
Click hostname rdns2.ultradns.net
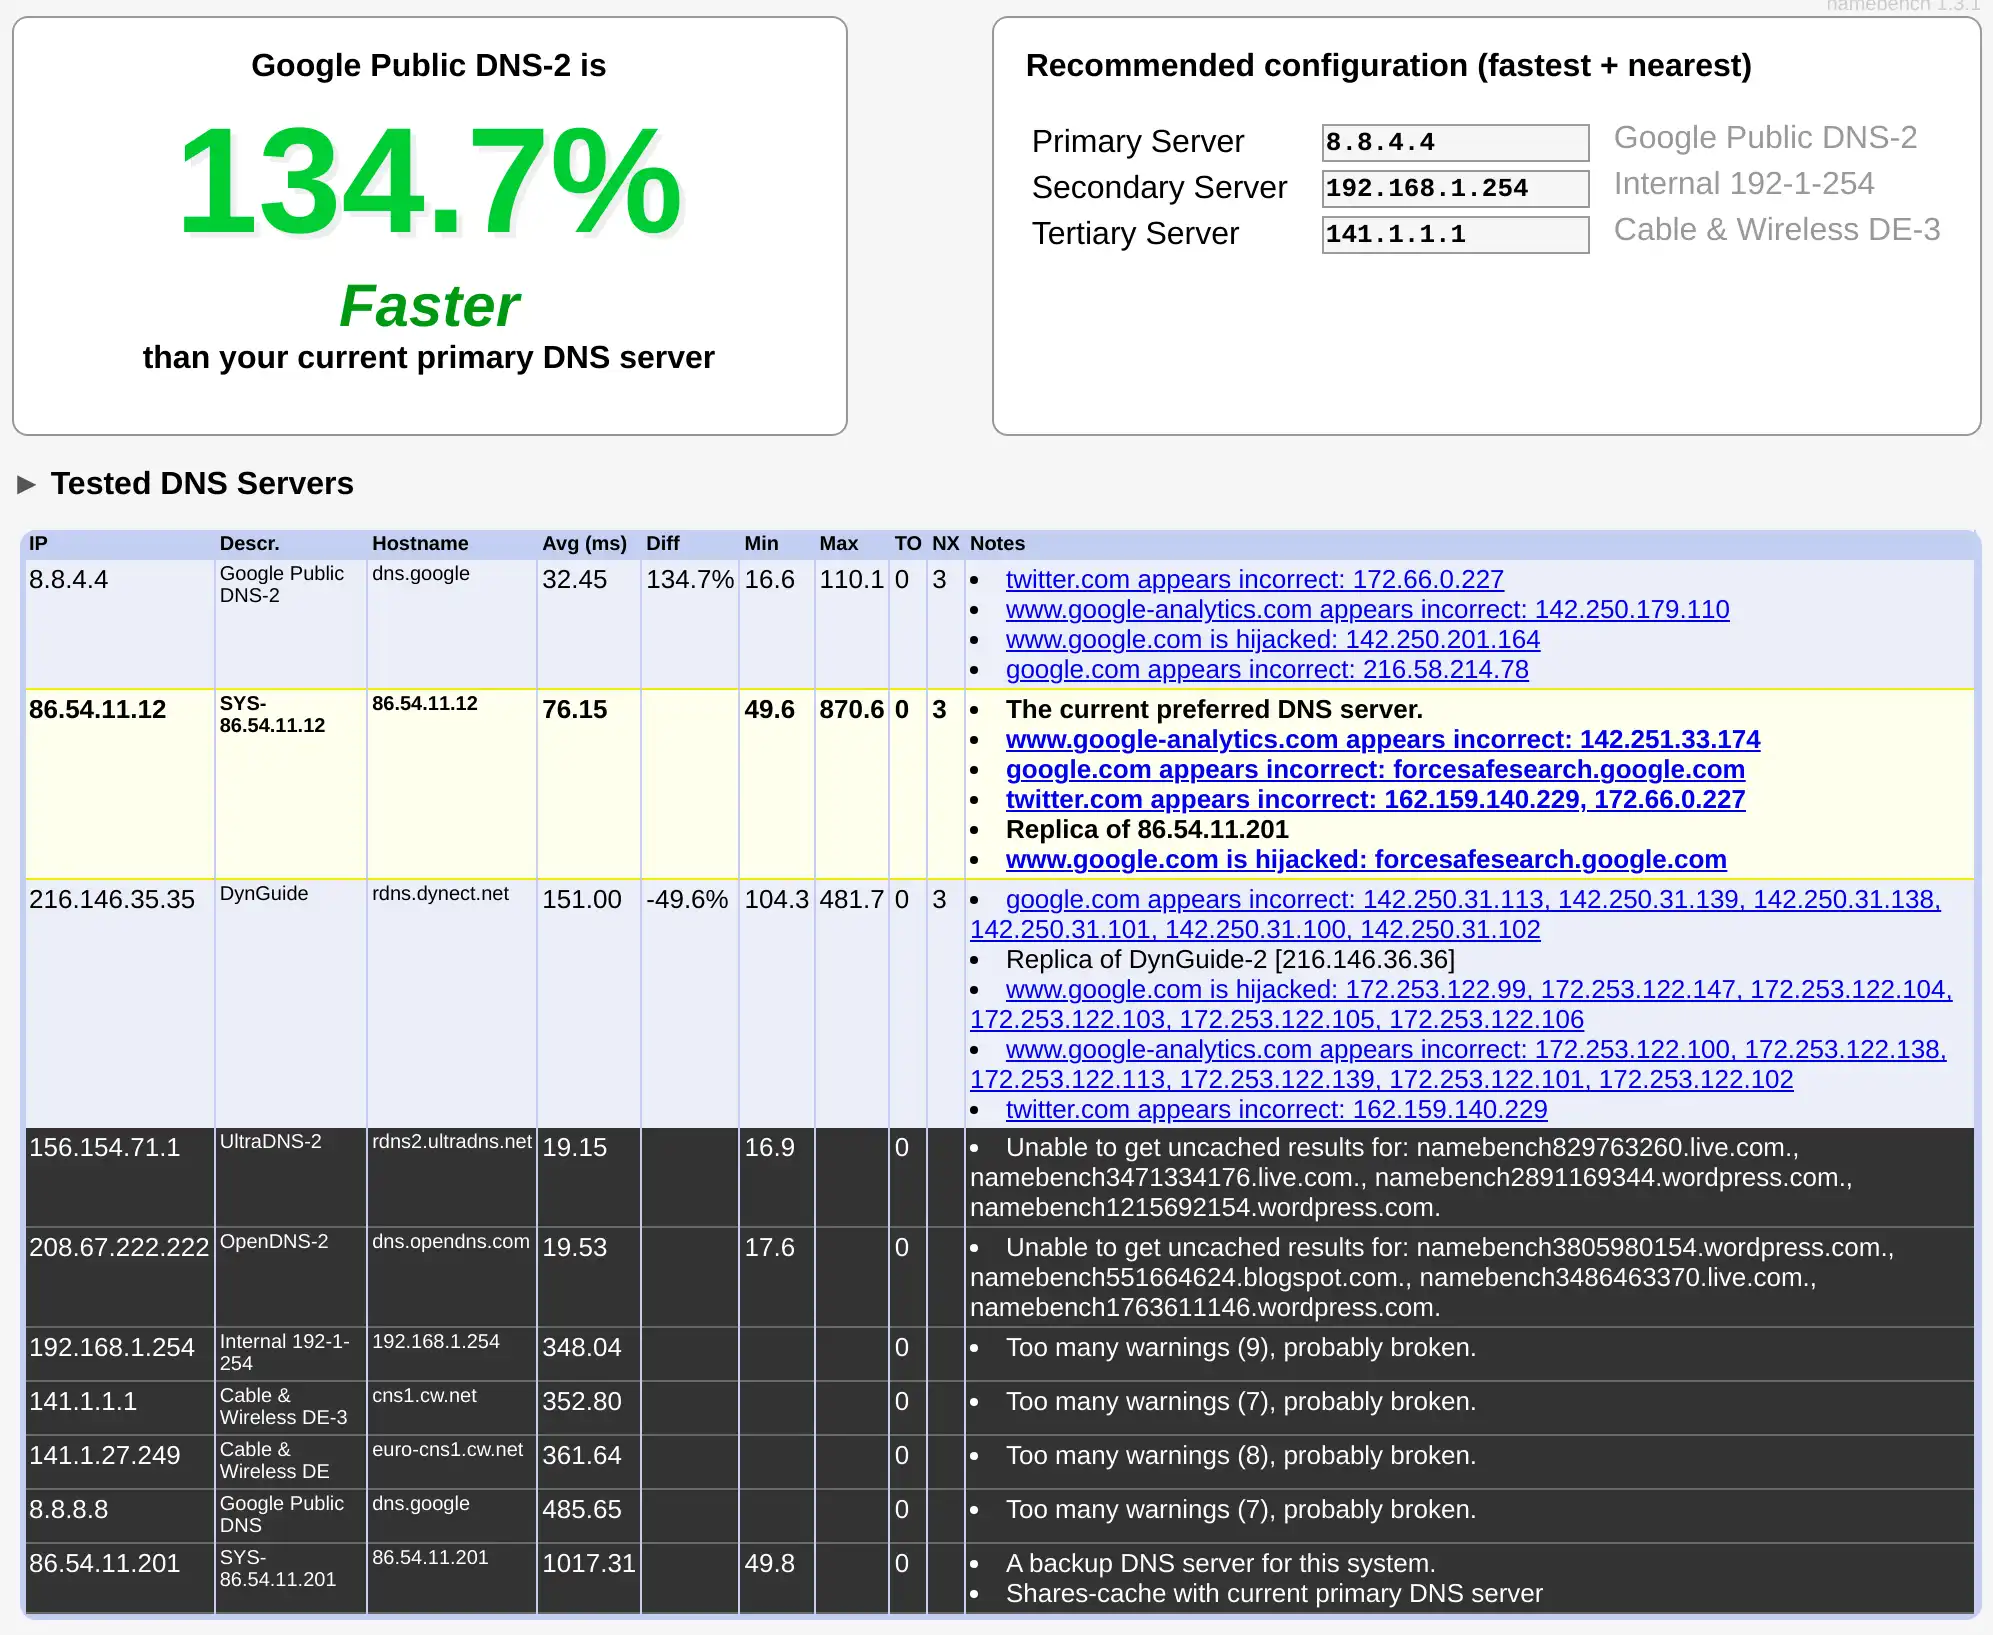pos(451,1142)
